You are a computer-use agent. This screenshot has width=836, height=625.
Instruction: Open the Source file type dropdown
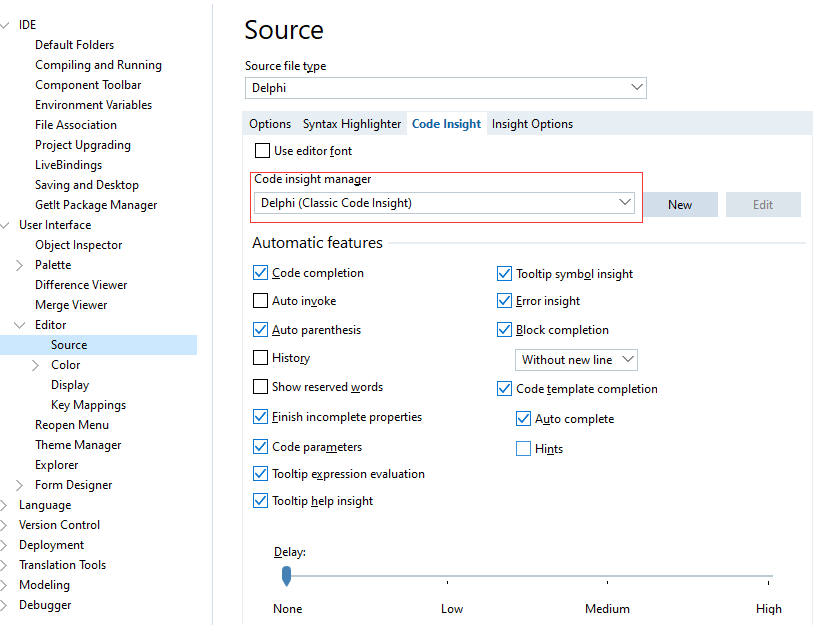coord(637,88)
